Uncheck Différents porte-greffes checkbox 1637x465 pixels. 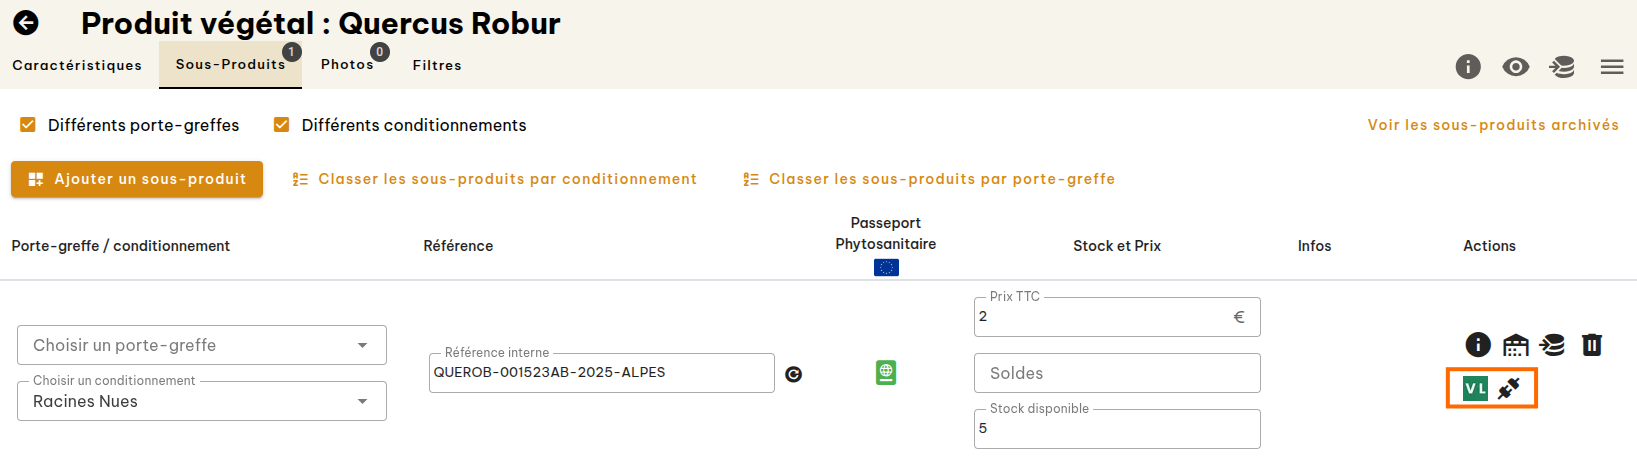click(28, 125)
